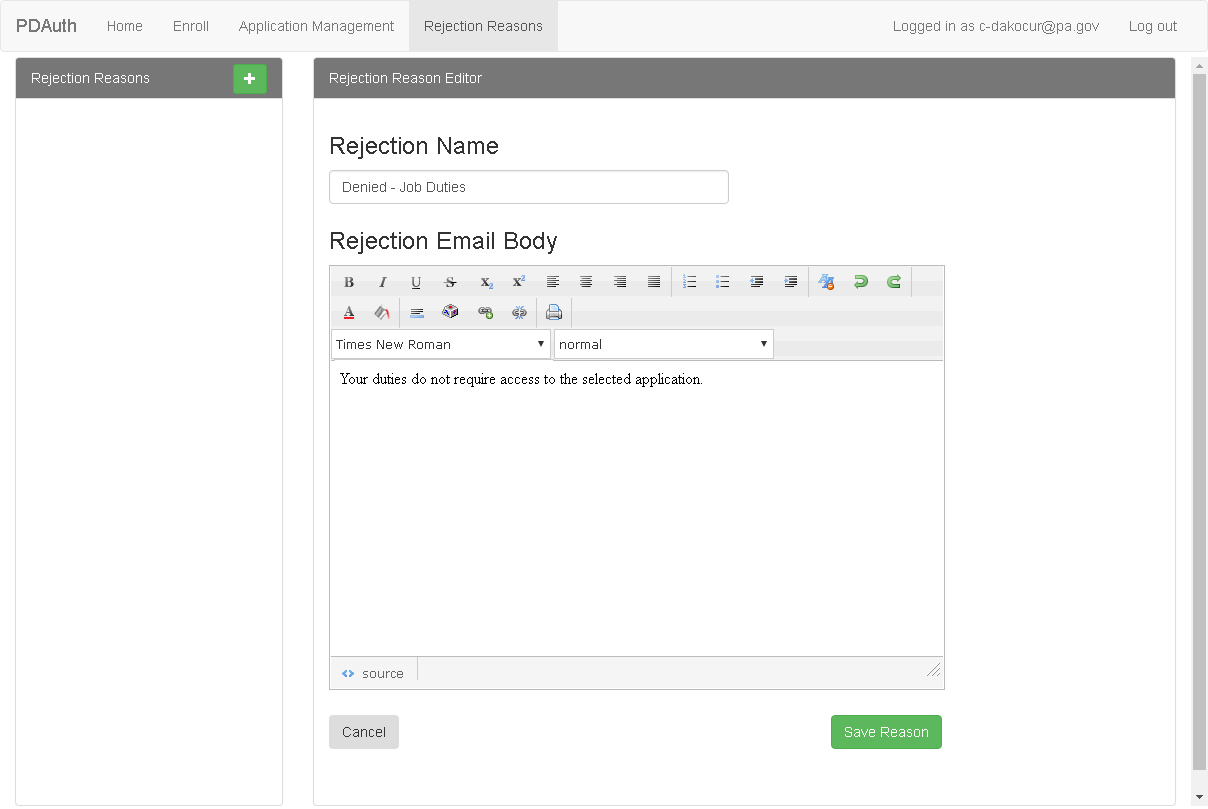
Task: Print the email body
Action: [554, 312]
